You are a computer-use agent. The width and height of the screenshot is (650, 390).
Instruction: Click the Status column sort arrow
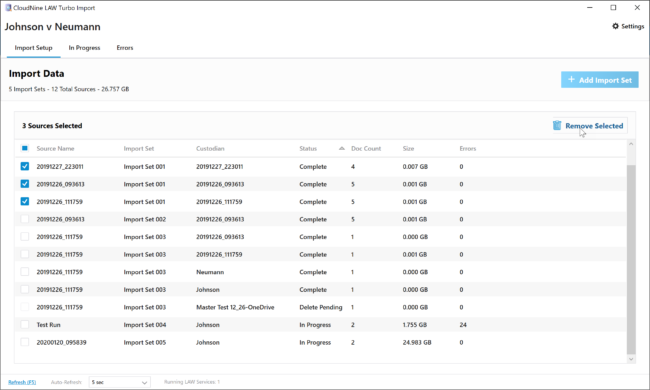[x=342, y=148]
